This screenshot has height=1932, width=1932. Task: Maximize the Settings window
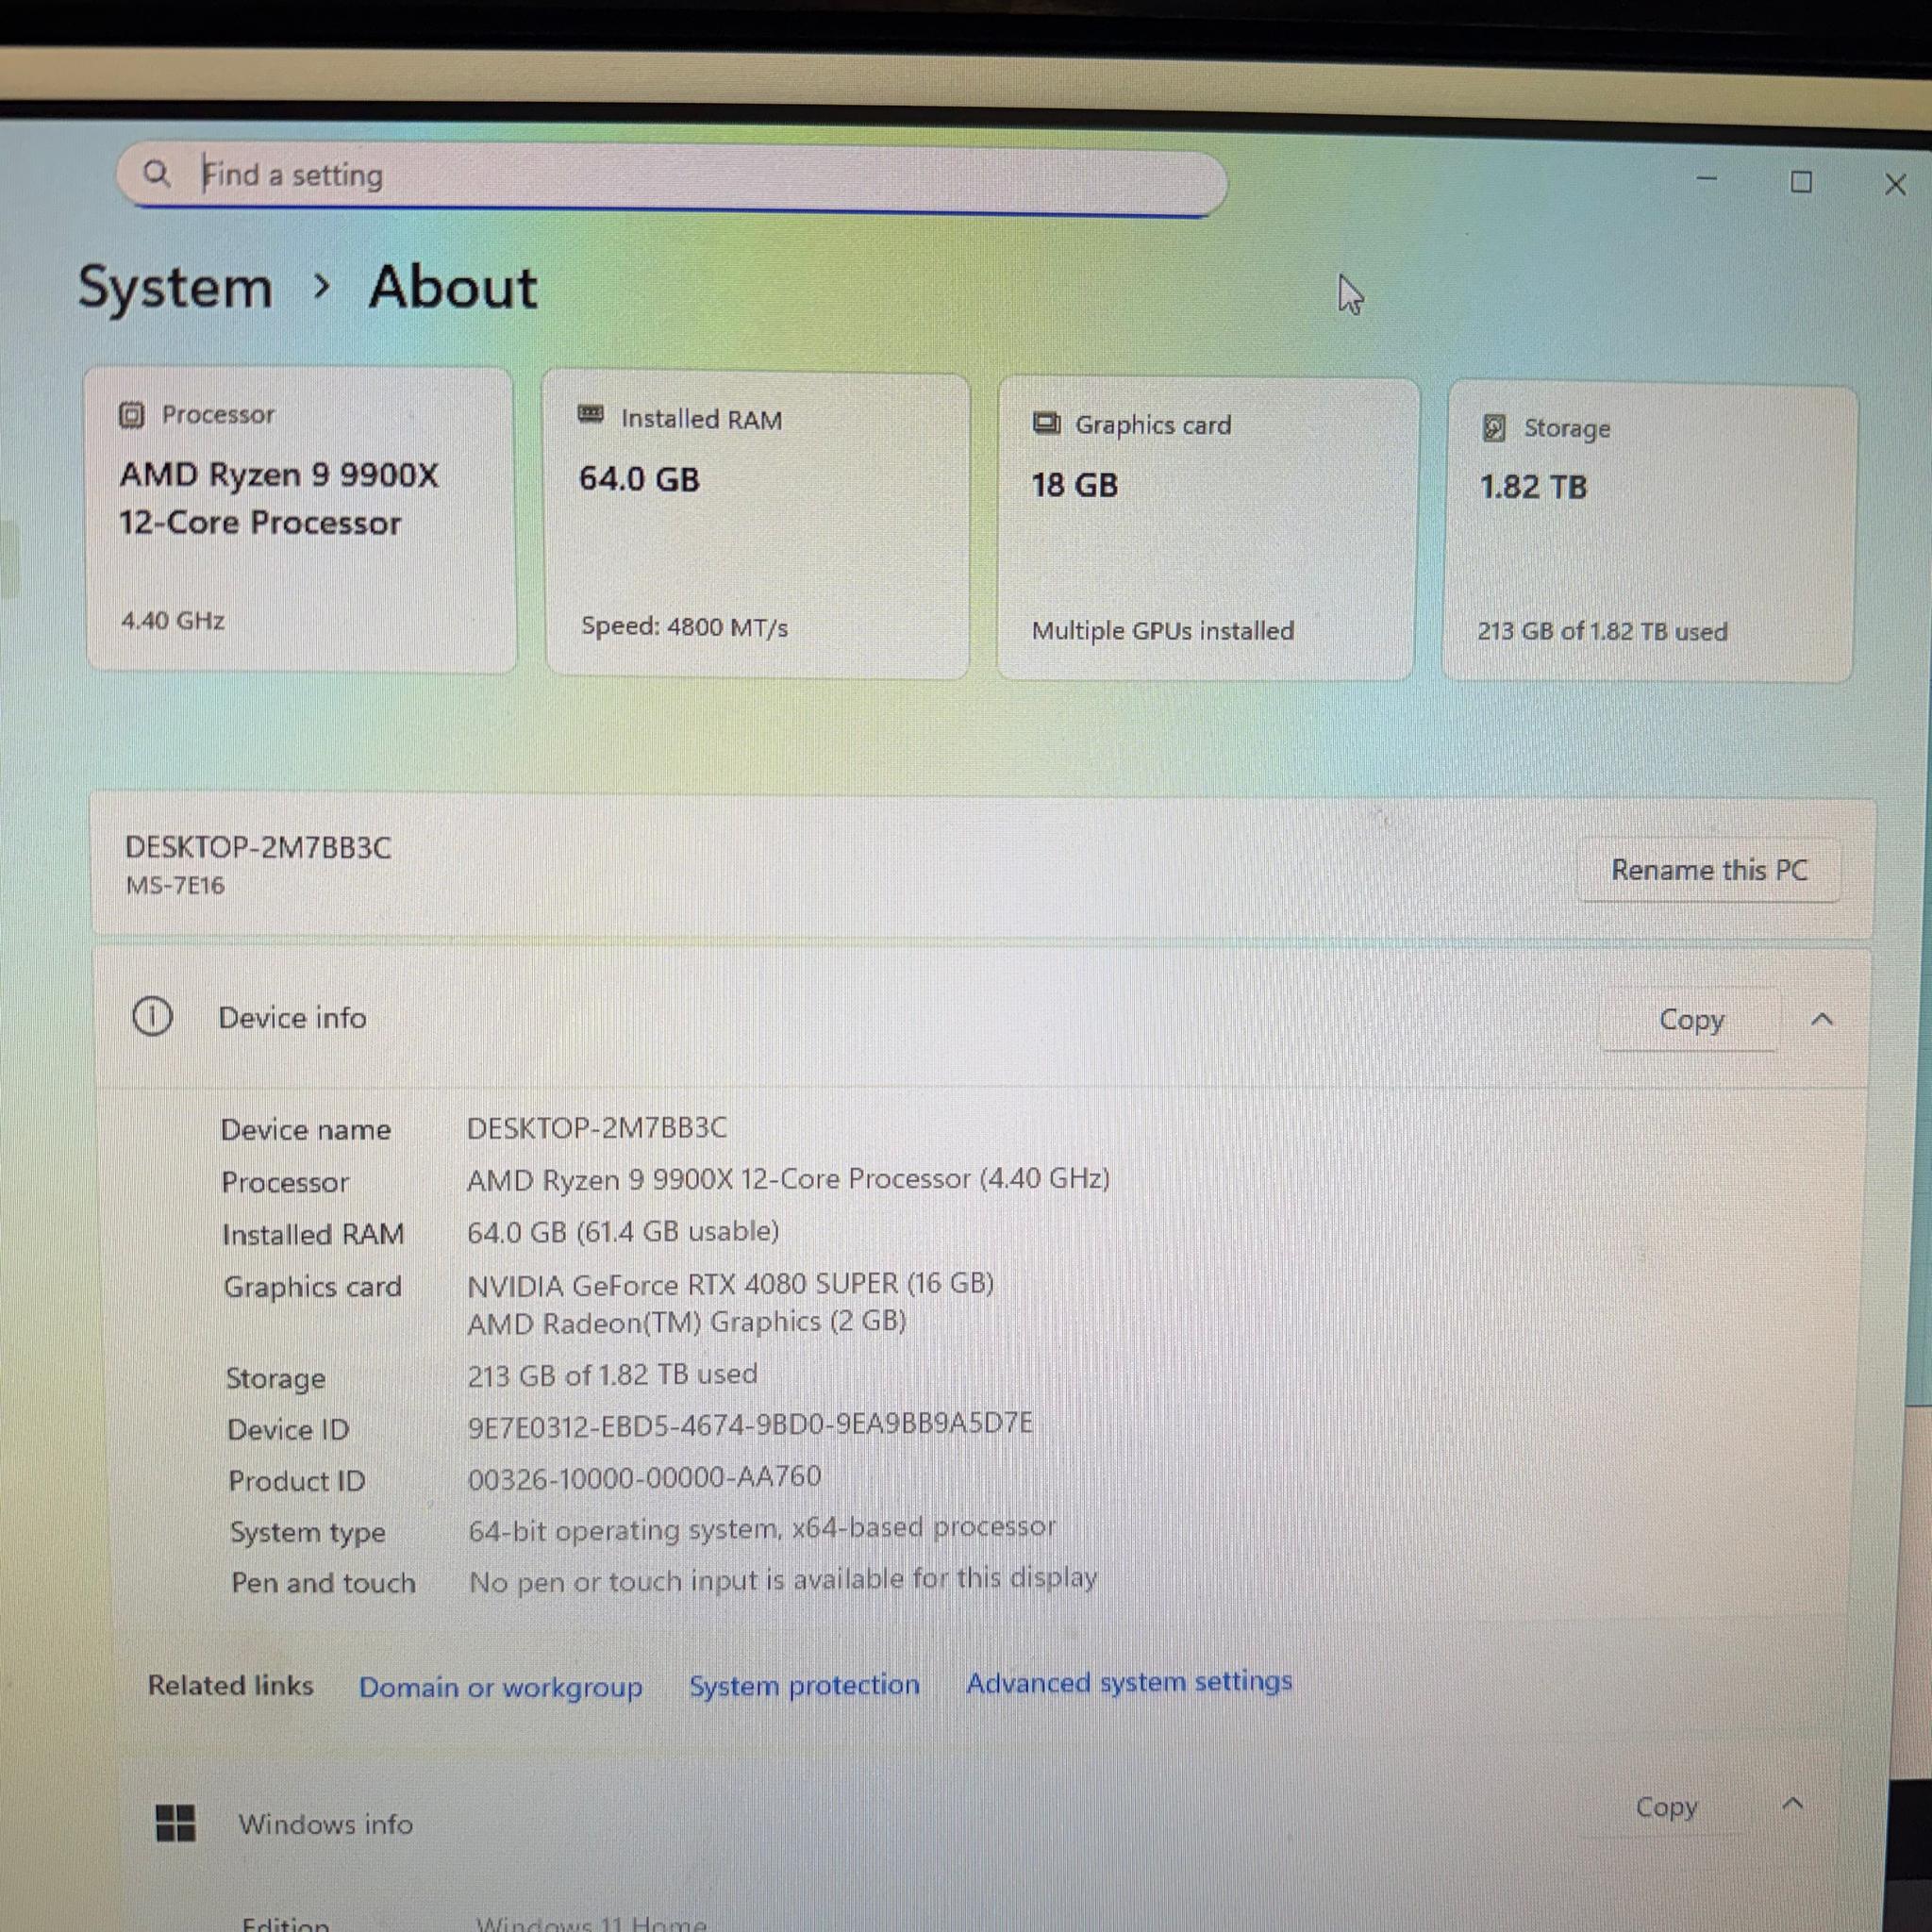[x=1801, y=182]
